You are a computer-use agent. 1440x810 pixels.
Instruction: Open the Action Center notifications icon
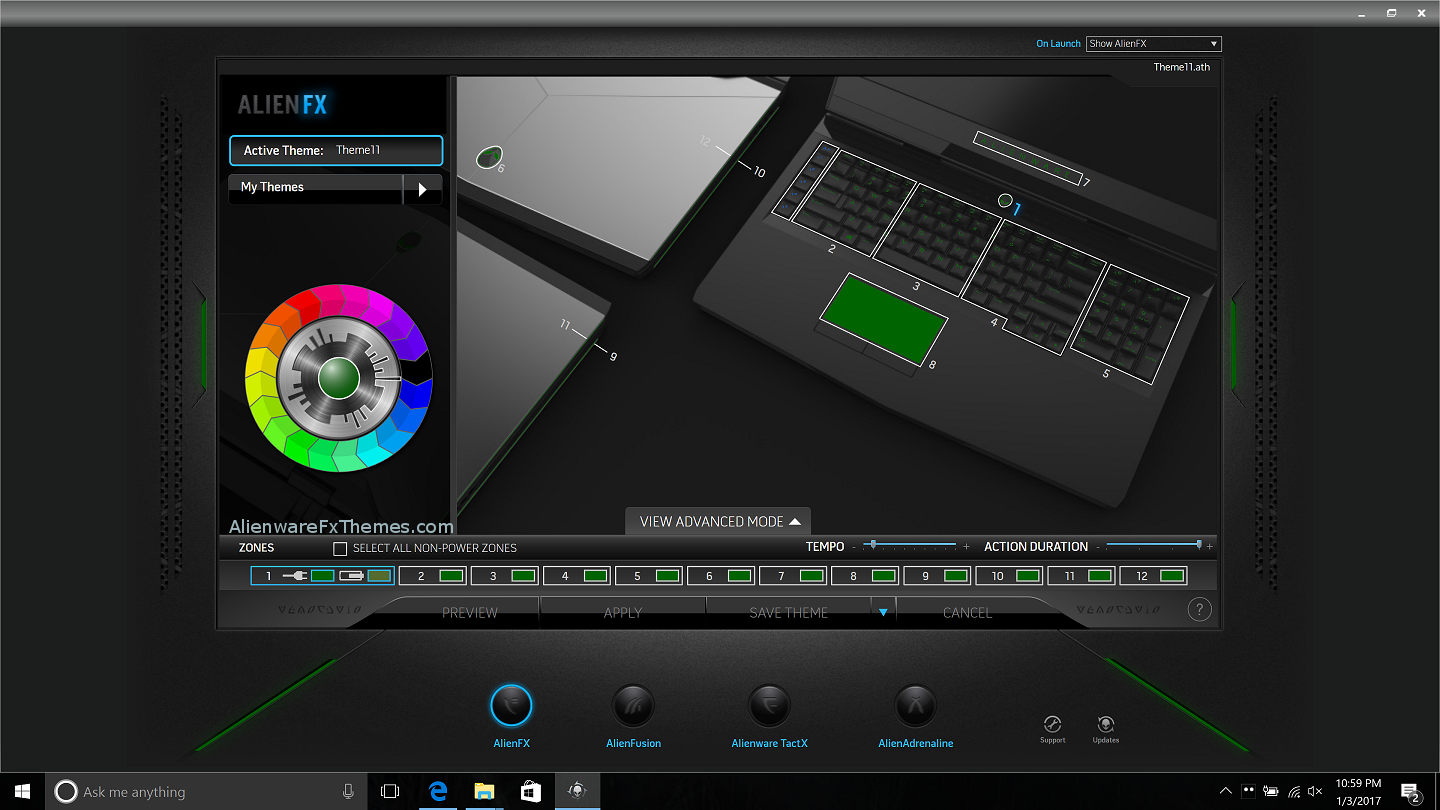(1410, 791)
